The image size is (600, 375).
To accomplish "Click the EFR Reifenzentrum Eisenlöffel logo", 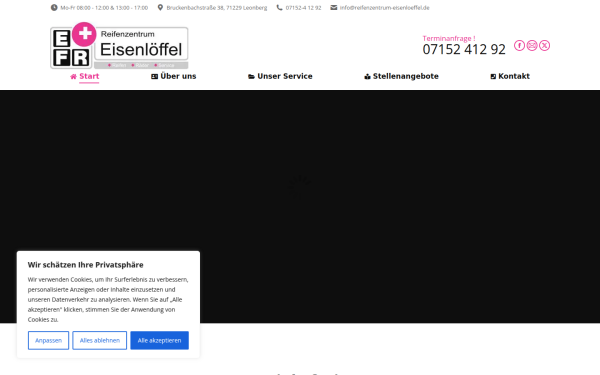I will 119,46.
